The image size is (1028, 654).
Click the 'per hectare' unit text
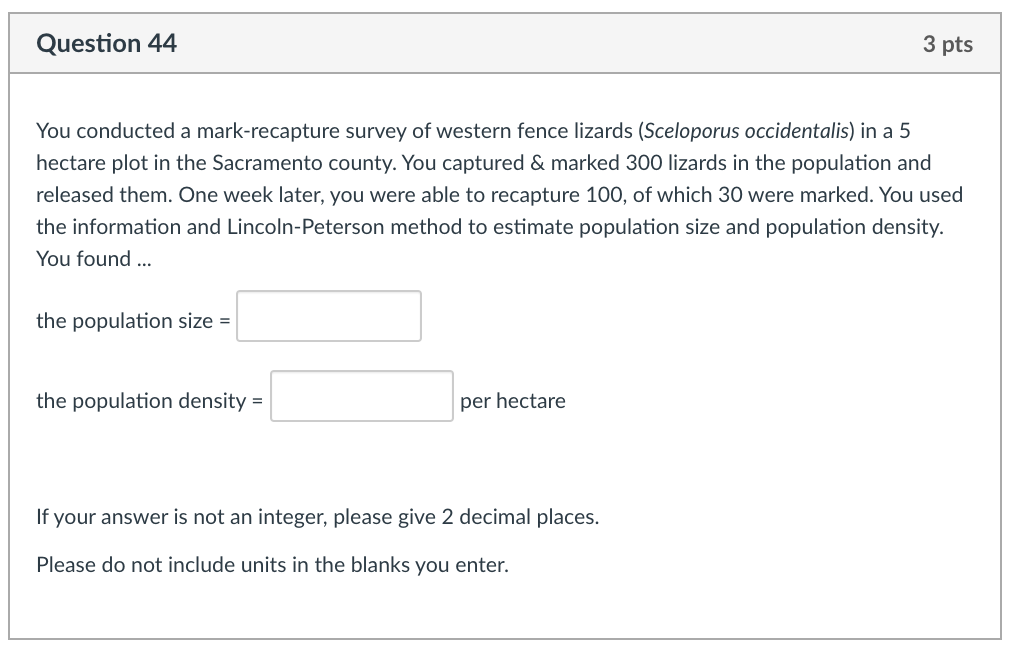pos(513,400)
